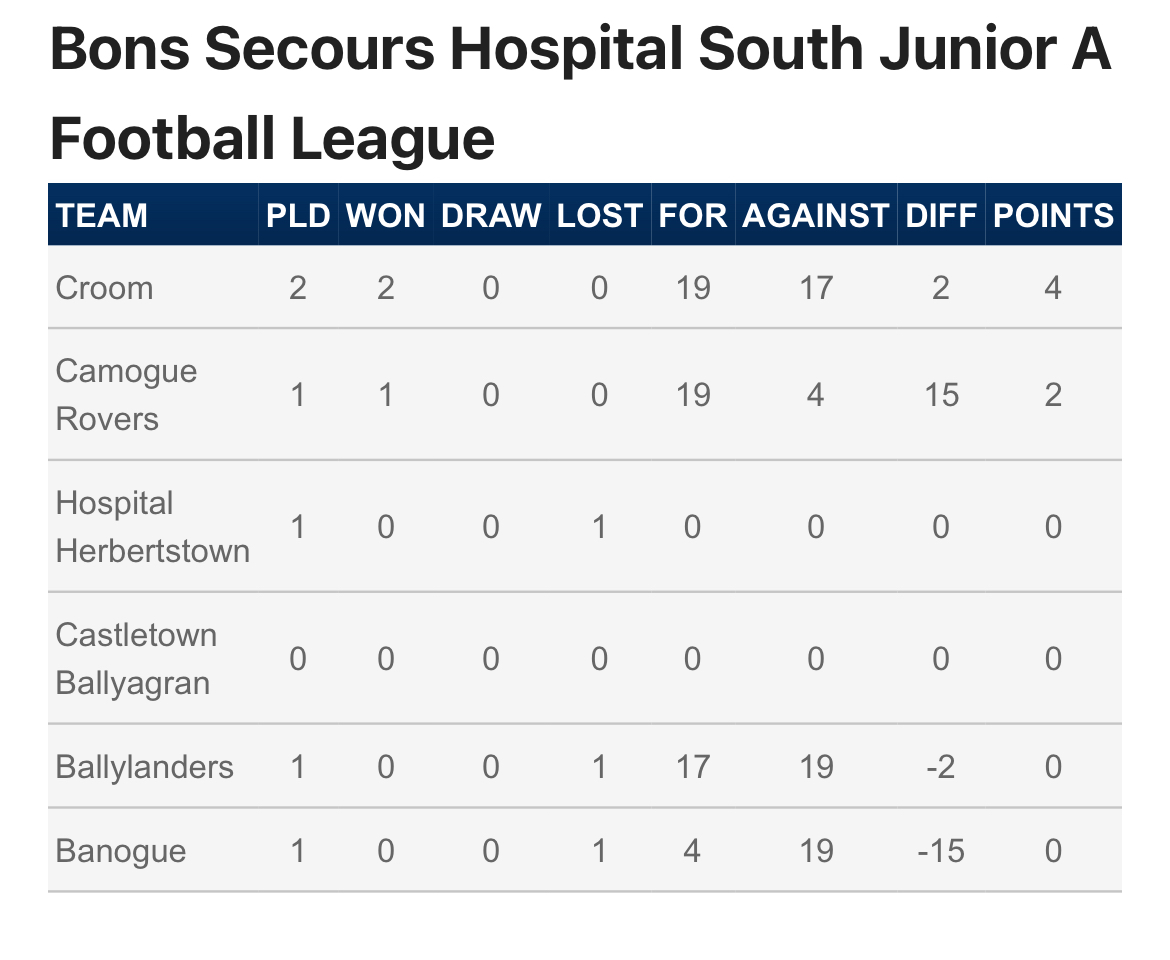Select the Ballylanders team name
Image resolution: width=1170 pixels, height=960 pixels.
tap(144, 767)
